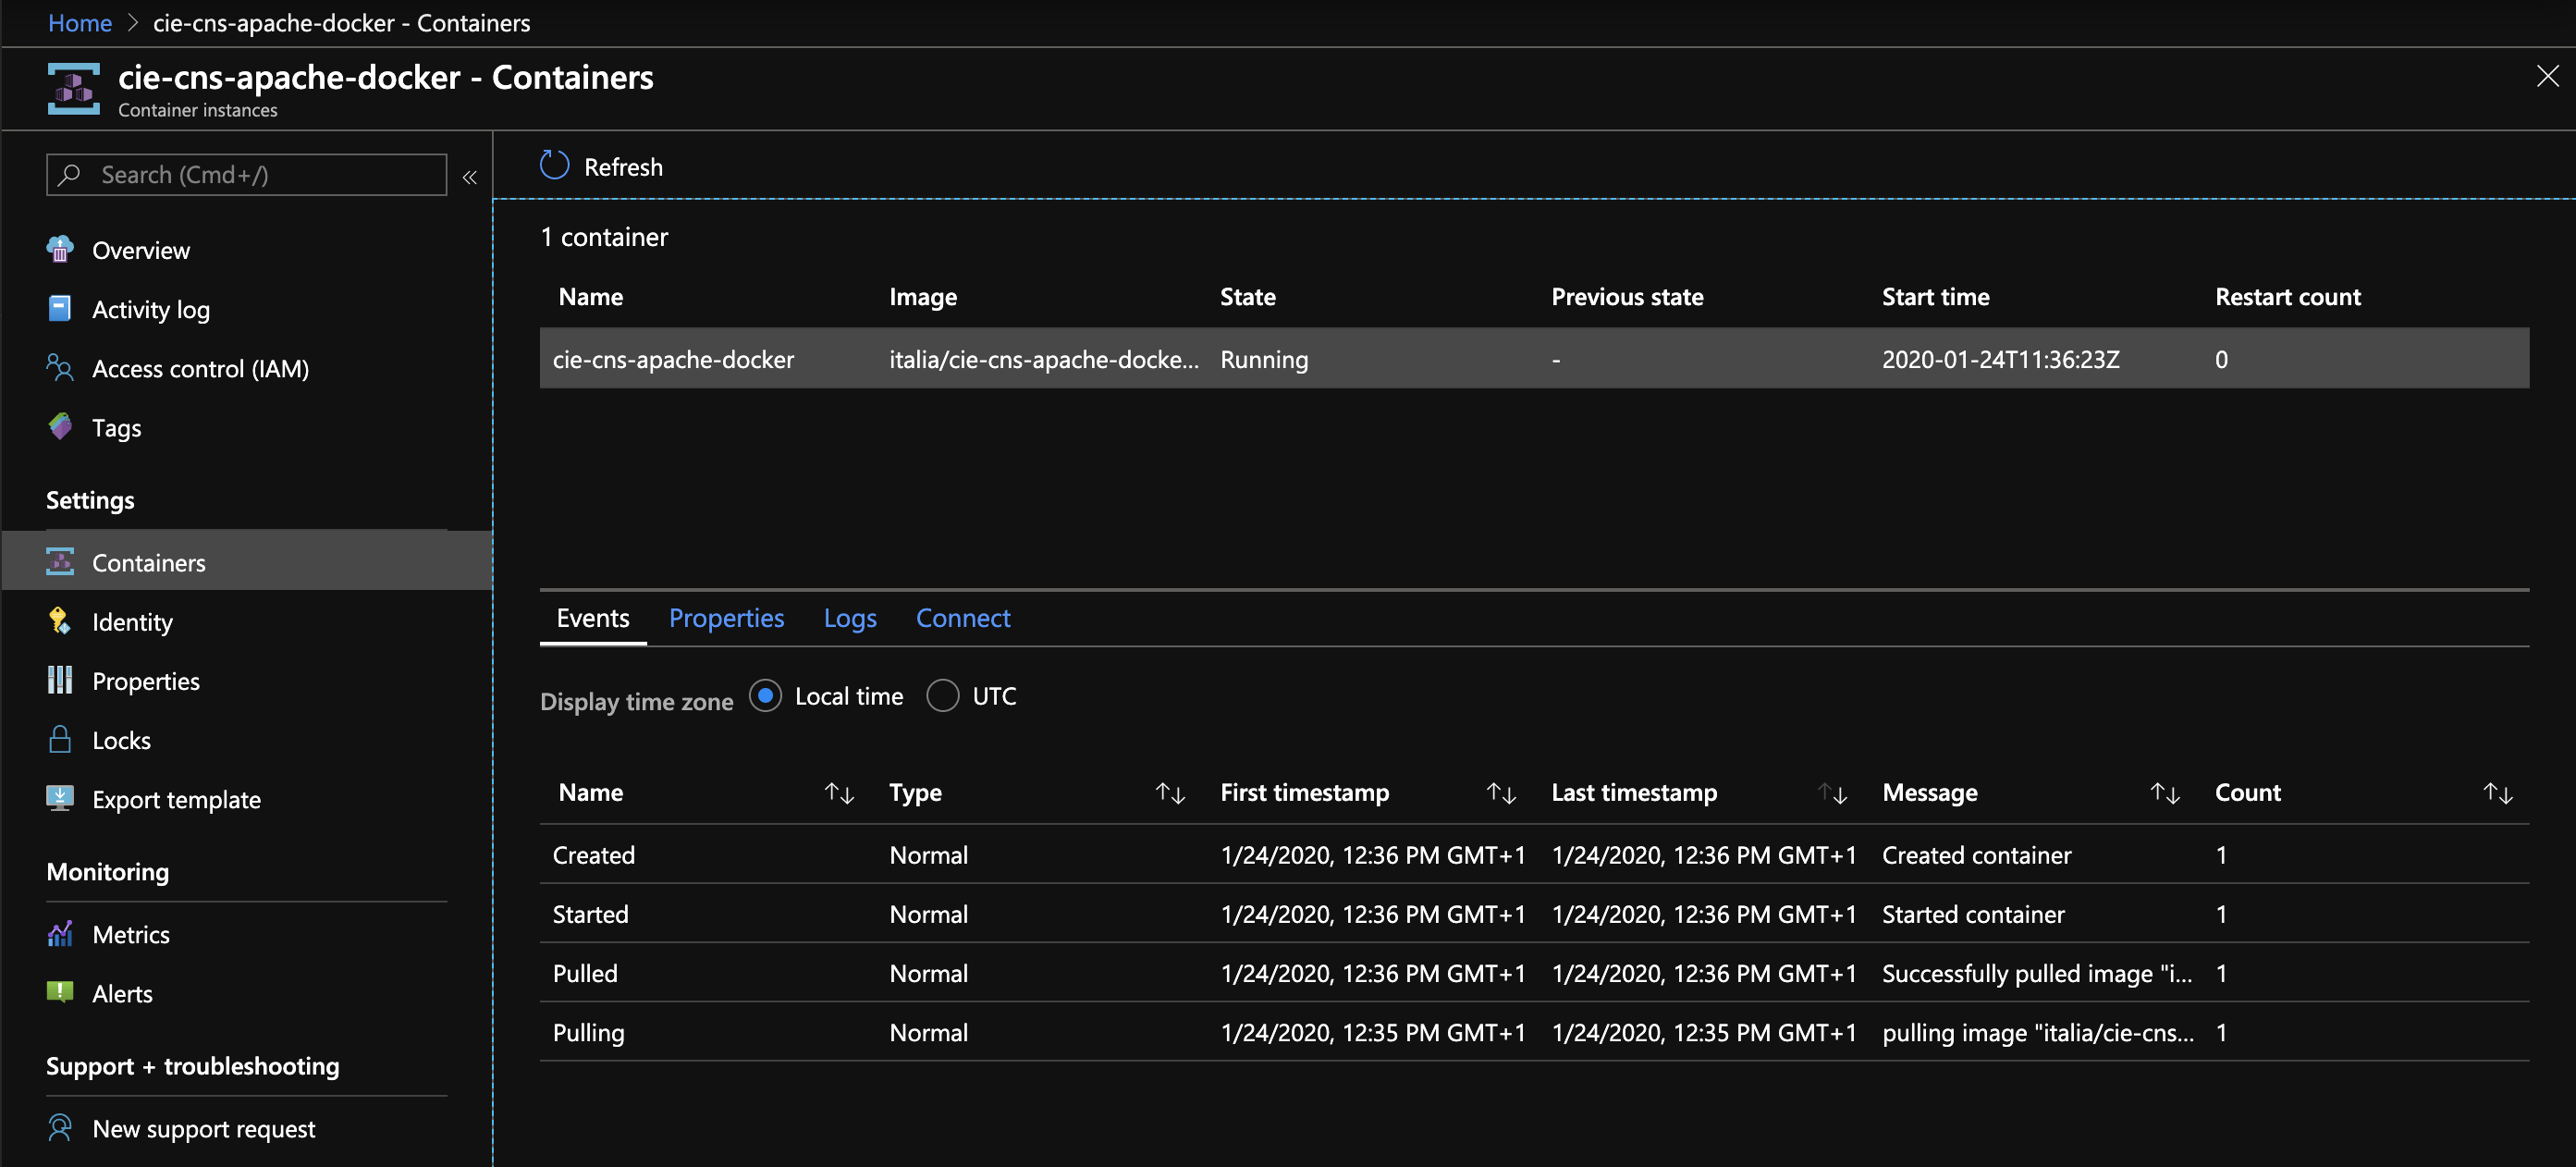
Task: Click the Identity key icon
Action: click(60, 621)
